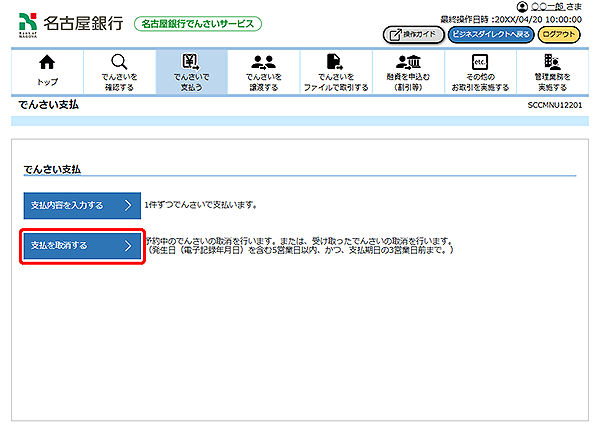The height and width of the screenshot is (427, 600).
Task: Open the 操作ガイド help guide
Action: (x=413, y=34)
